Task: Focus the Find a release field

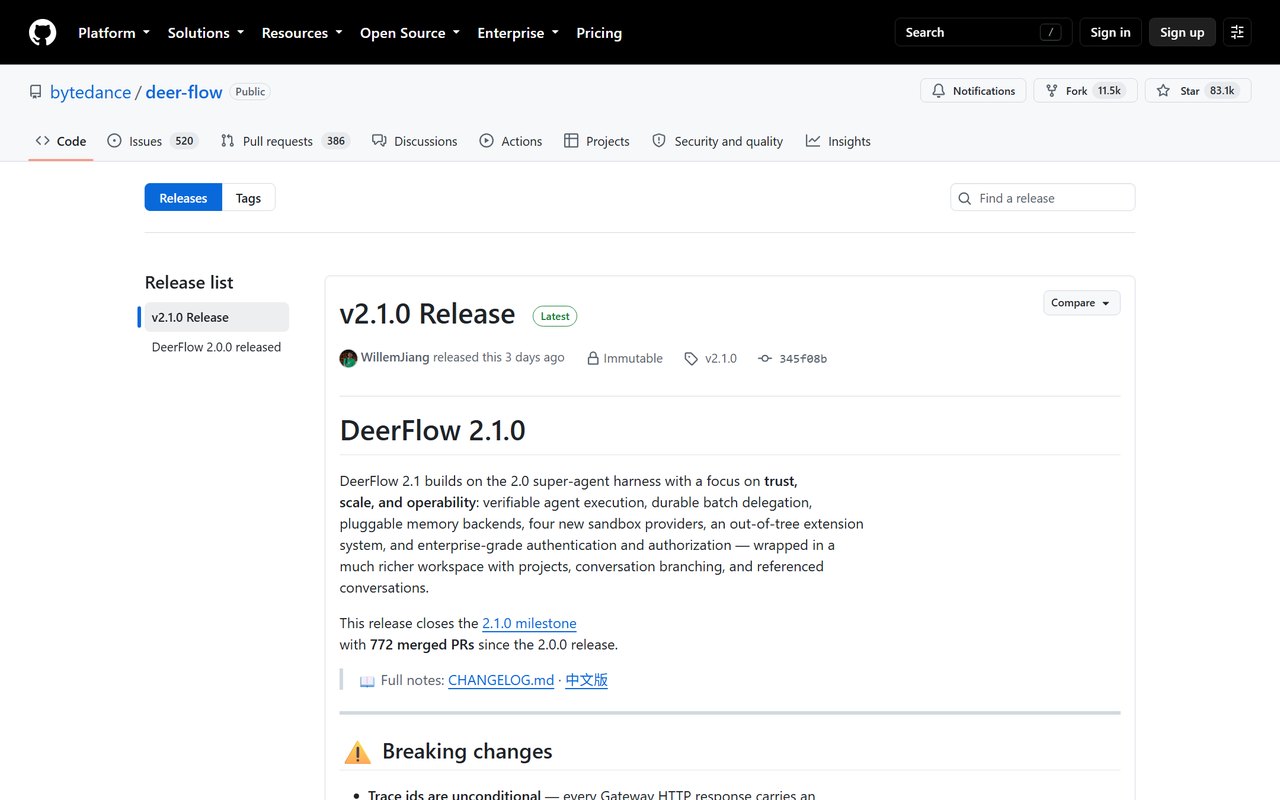Action: pos(1042,198)
